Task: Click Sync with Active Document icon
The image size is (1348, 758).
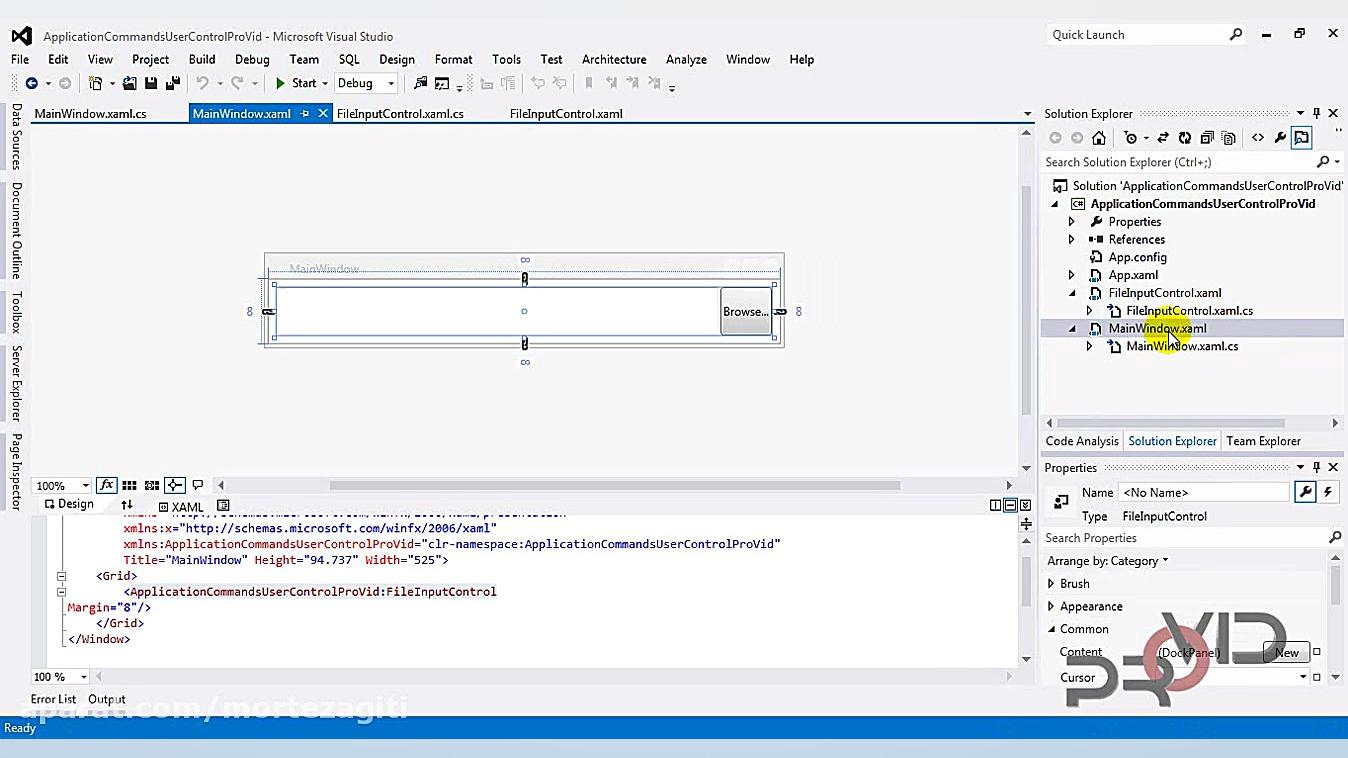Action: click(x=1163, y=138)
